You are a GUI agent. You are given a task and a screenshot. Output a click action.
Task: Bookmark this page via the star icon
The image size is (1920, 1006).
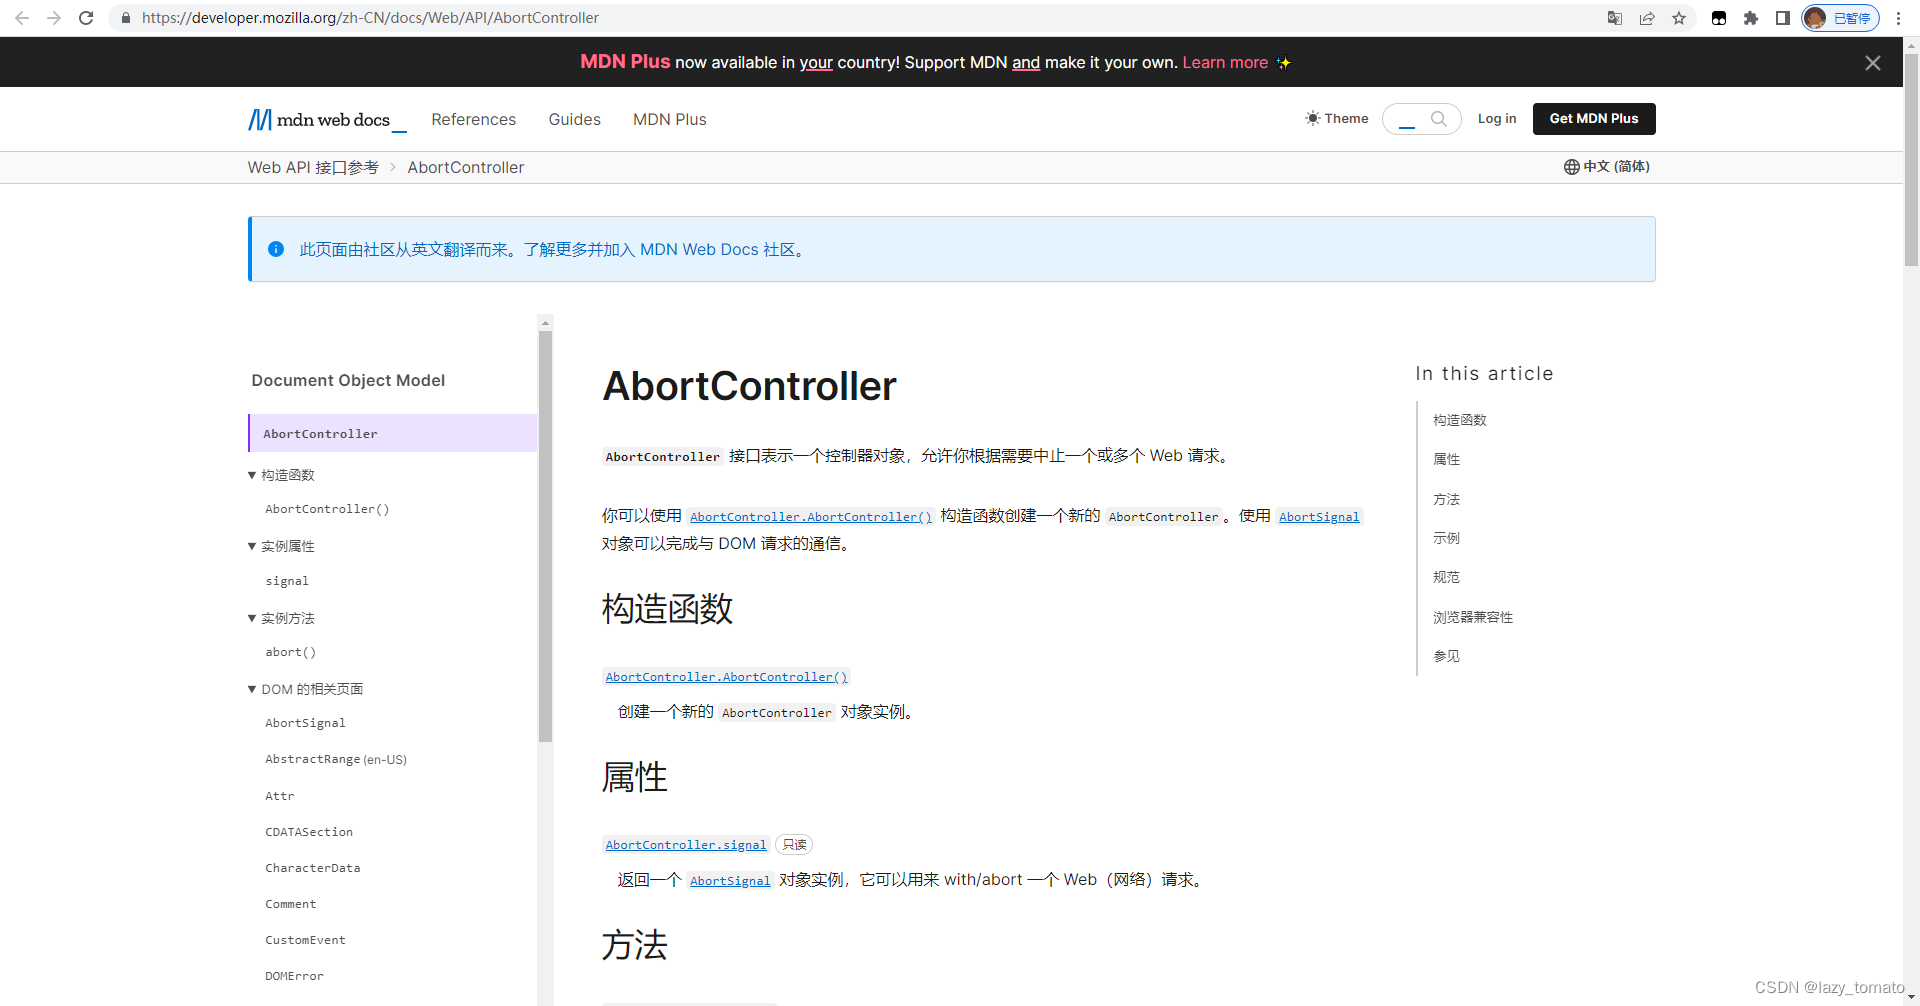tap(1679, 17)
